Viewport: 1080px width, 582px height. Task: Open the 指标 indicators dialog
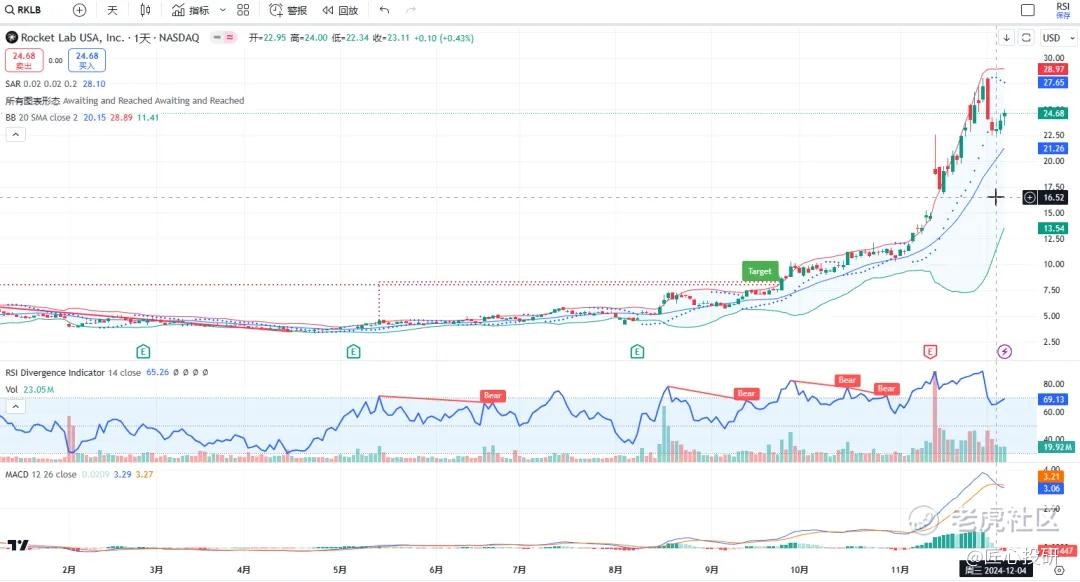point(191,10)
